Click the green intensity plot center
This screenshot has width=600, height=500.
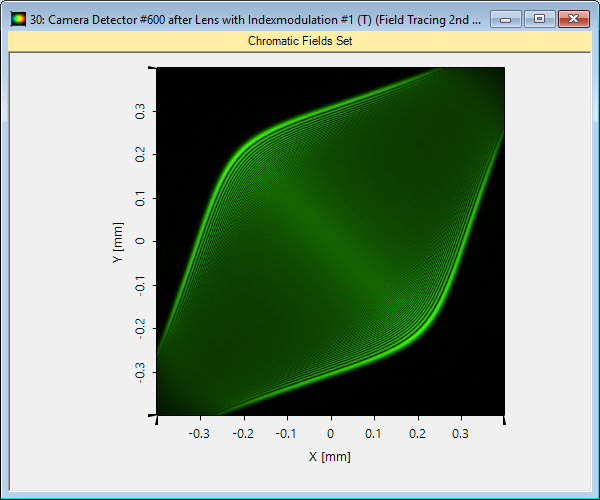[x=331, y=241]
